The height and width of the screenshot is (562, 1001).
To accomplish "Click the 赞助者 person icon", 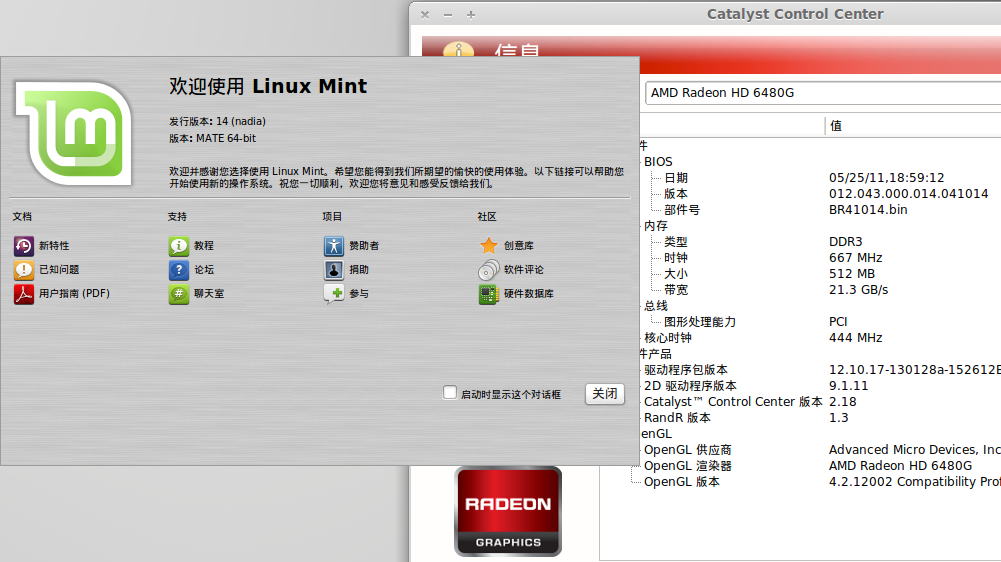I will [334, 246].
